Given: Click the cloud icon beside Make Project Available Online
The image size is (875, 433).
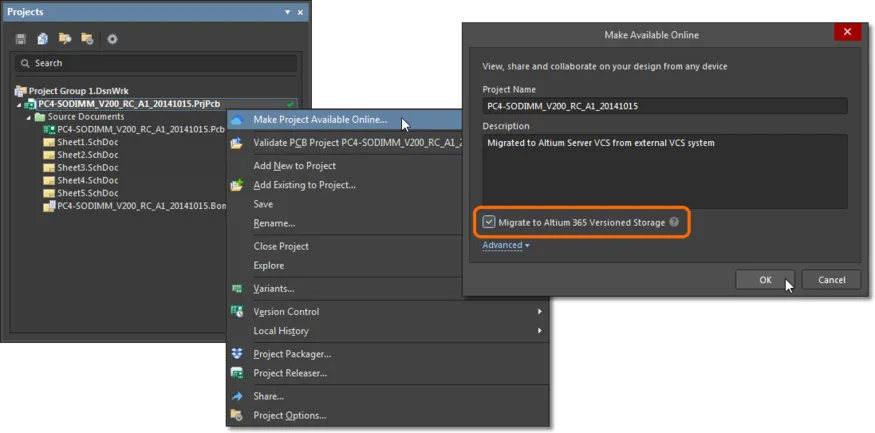Looking at the screenshot, I should pos(237,120).
